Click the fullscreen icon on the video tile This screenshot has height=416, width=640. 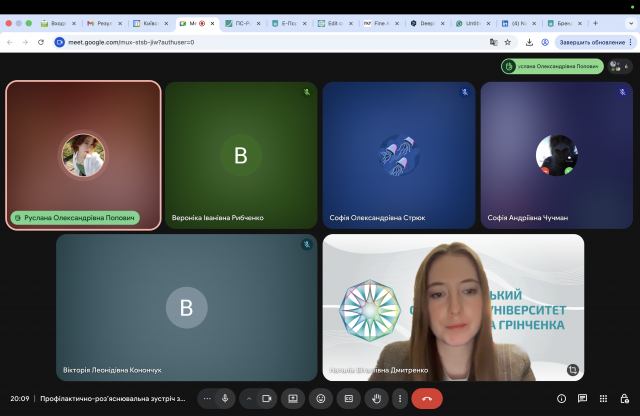coord(572,369)
